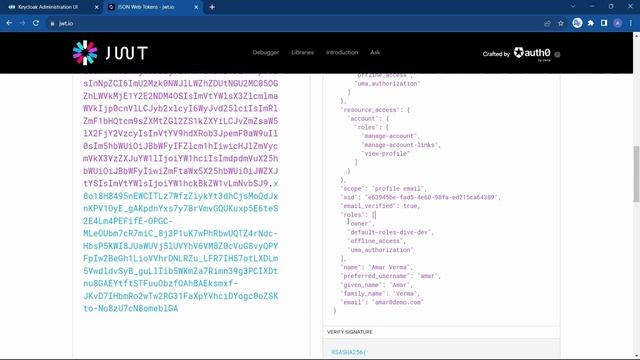Click the "amar@demo.com" email value
The width and height of the screenshot is (640, 360).
click(398, 302)
